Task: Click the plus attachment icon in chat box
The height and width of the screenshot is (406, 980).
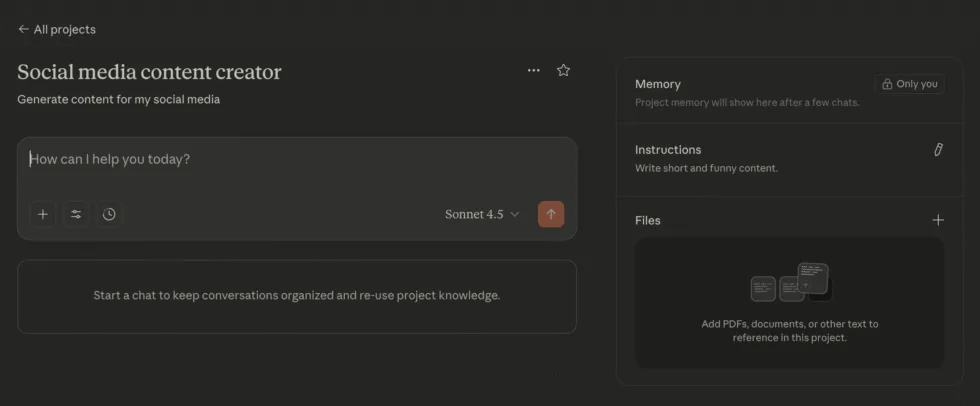Action: coord(42,214)
